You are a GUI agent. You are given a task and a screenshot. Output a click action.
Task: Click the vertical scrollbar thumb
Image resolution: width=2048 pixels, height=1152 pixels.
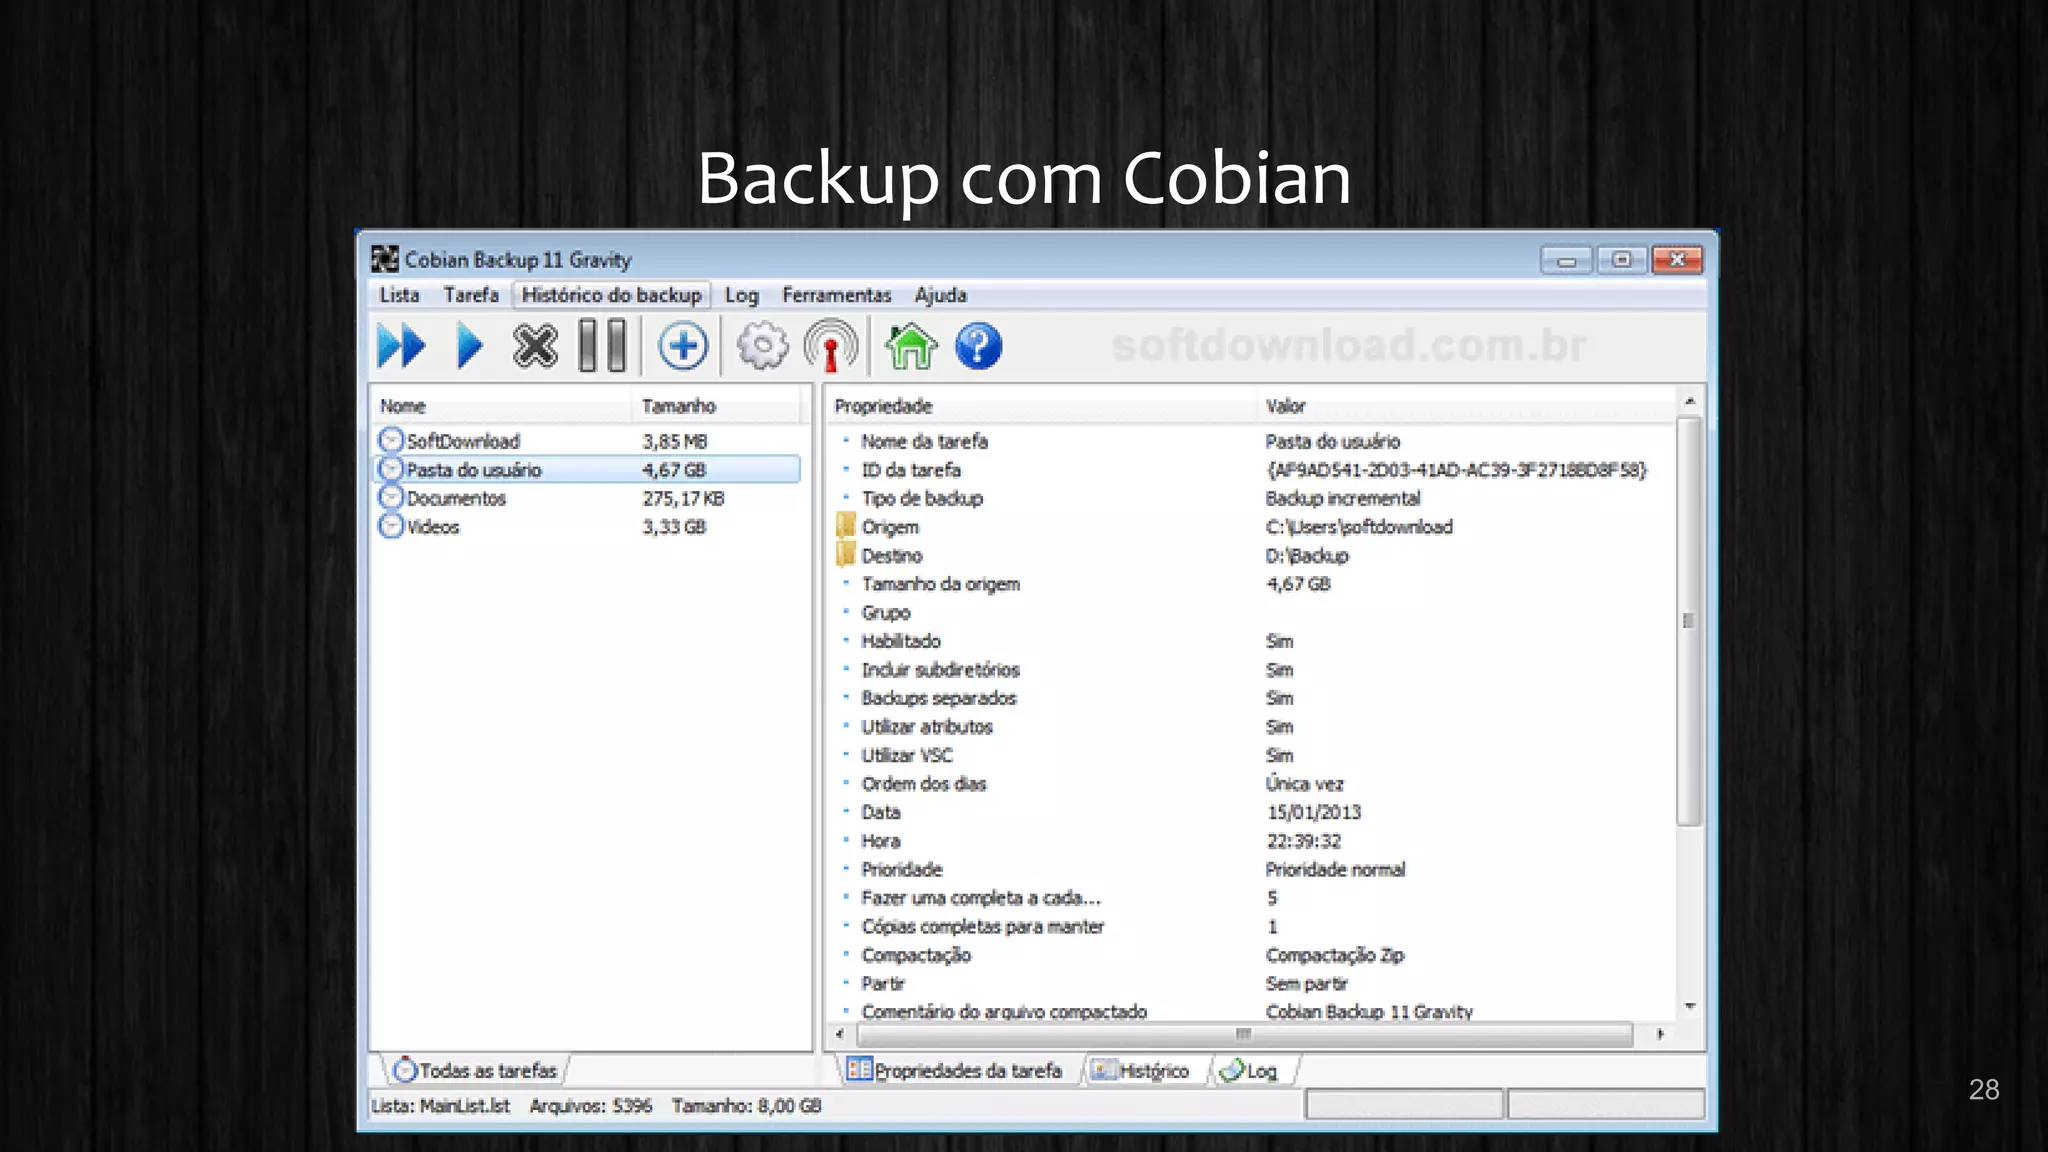1689,621
